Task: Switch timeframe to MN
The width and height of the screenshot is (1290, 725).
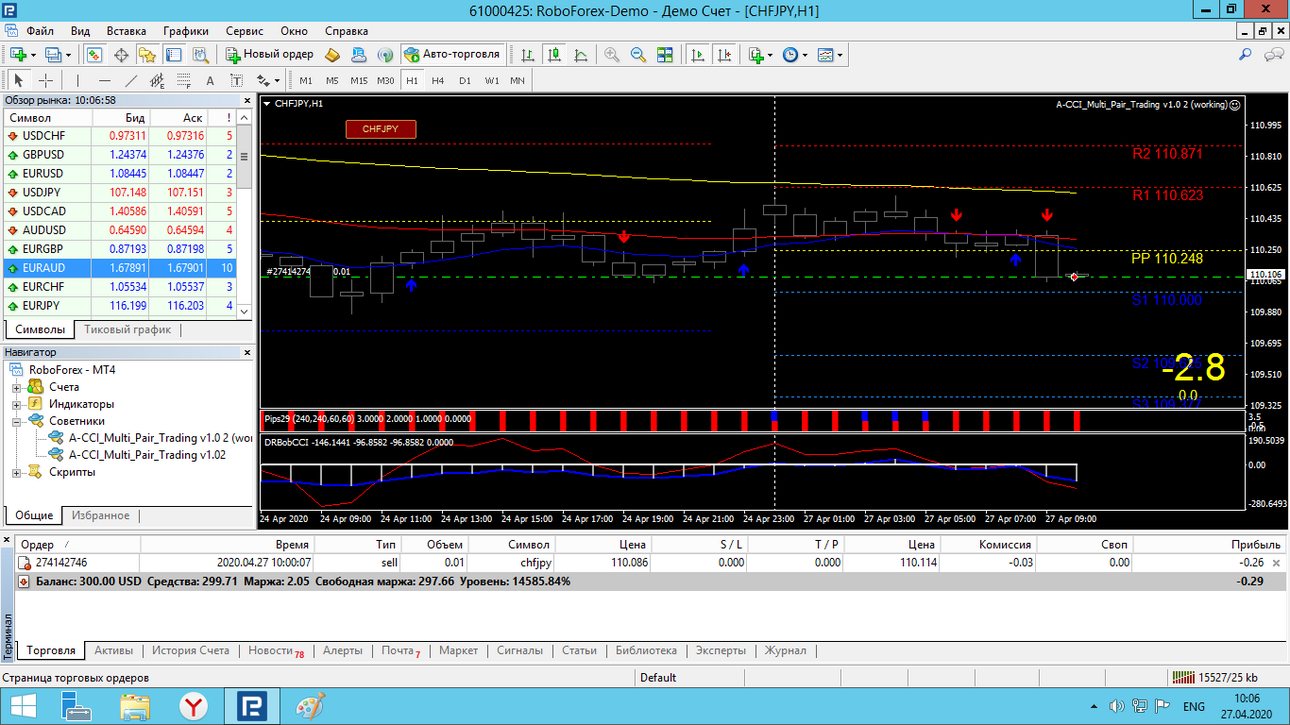Action: 517,80
